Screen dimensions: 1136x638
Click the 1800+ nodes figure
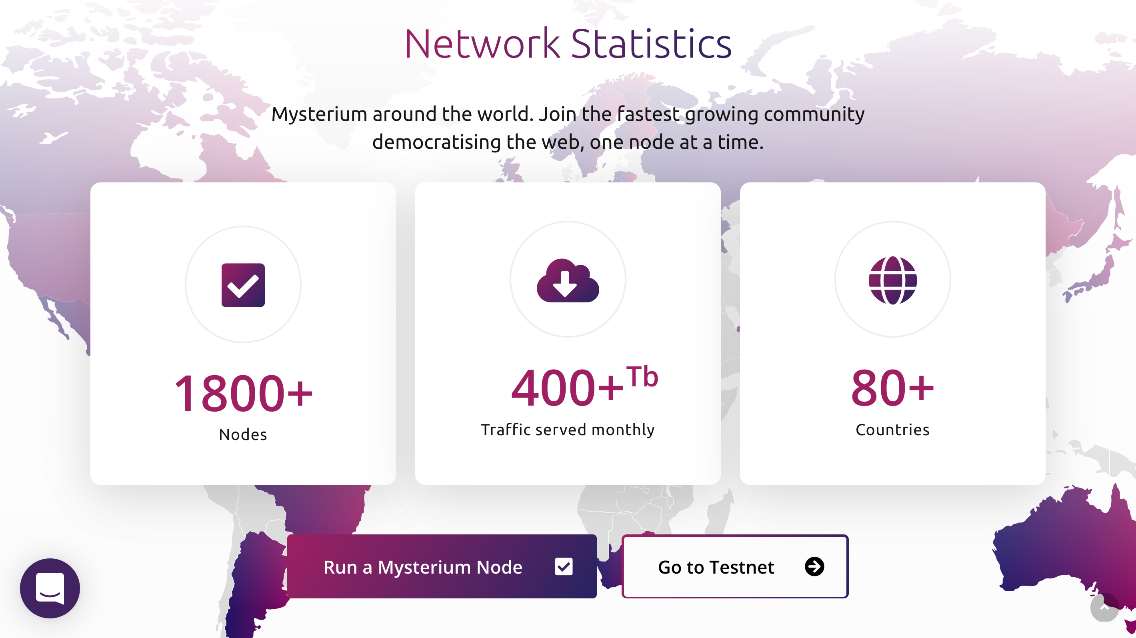point(243,393)
